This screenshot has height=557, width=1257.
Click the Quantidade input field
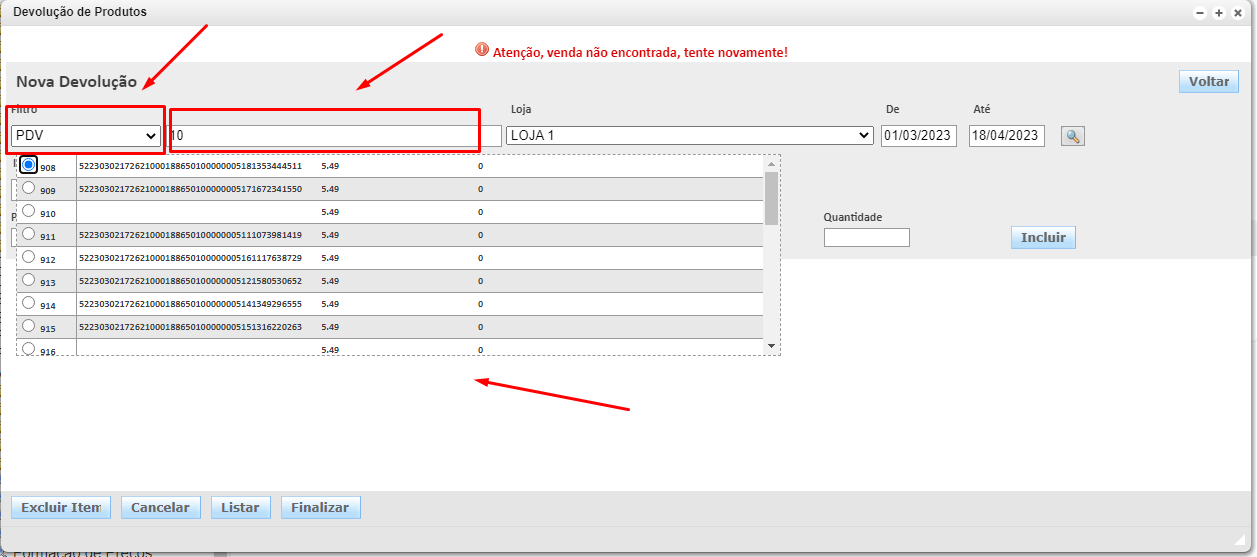tap(866, 238)
